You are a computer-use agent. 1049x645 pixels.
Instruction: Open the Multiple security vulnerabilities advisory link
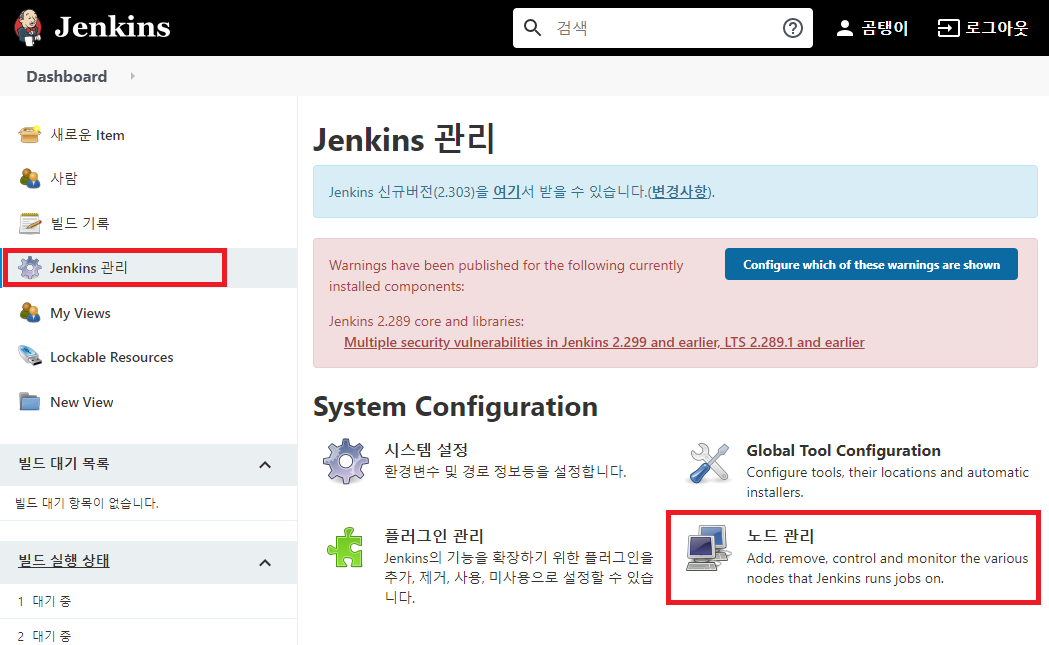(x=604, y=343)
